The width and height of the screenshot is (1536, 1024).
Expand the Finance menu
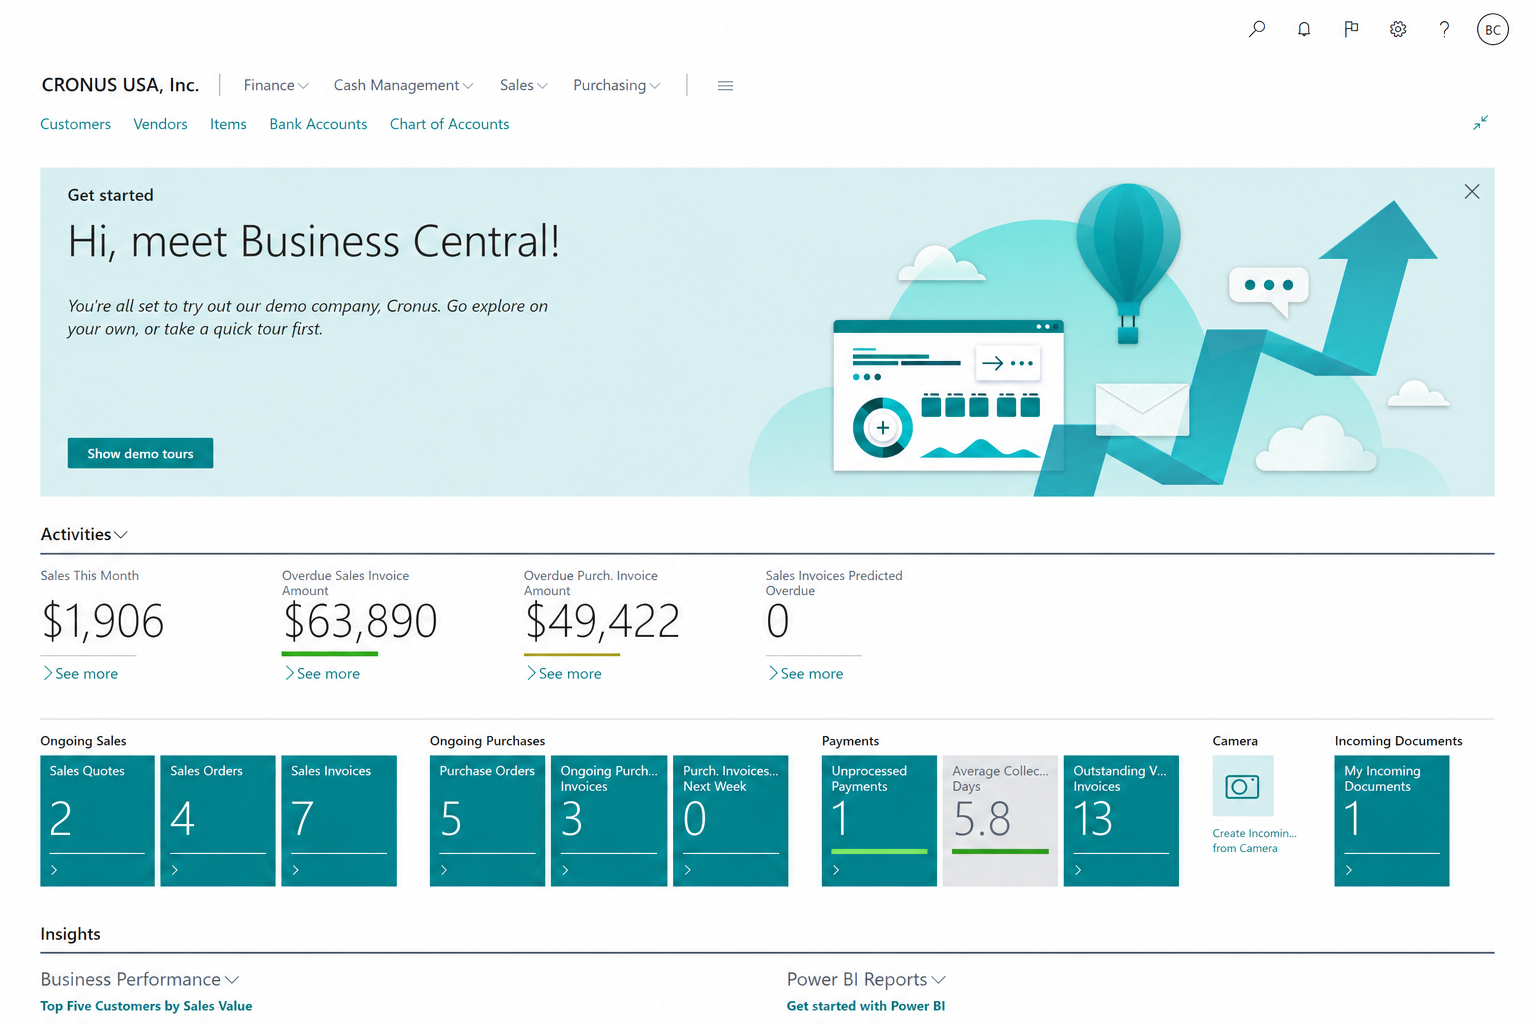(x=276, y=85)
